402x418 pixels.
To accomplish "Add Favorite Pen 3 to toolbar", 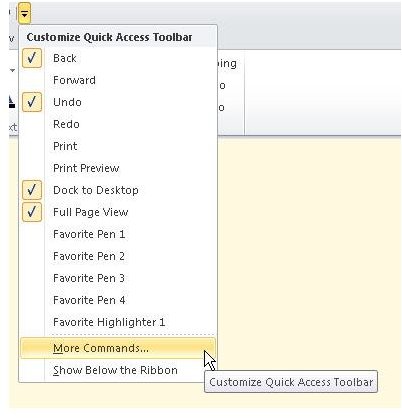I will (x=118, y=278).
